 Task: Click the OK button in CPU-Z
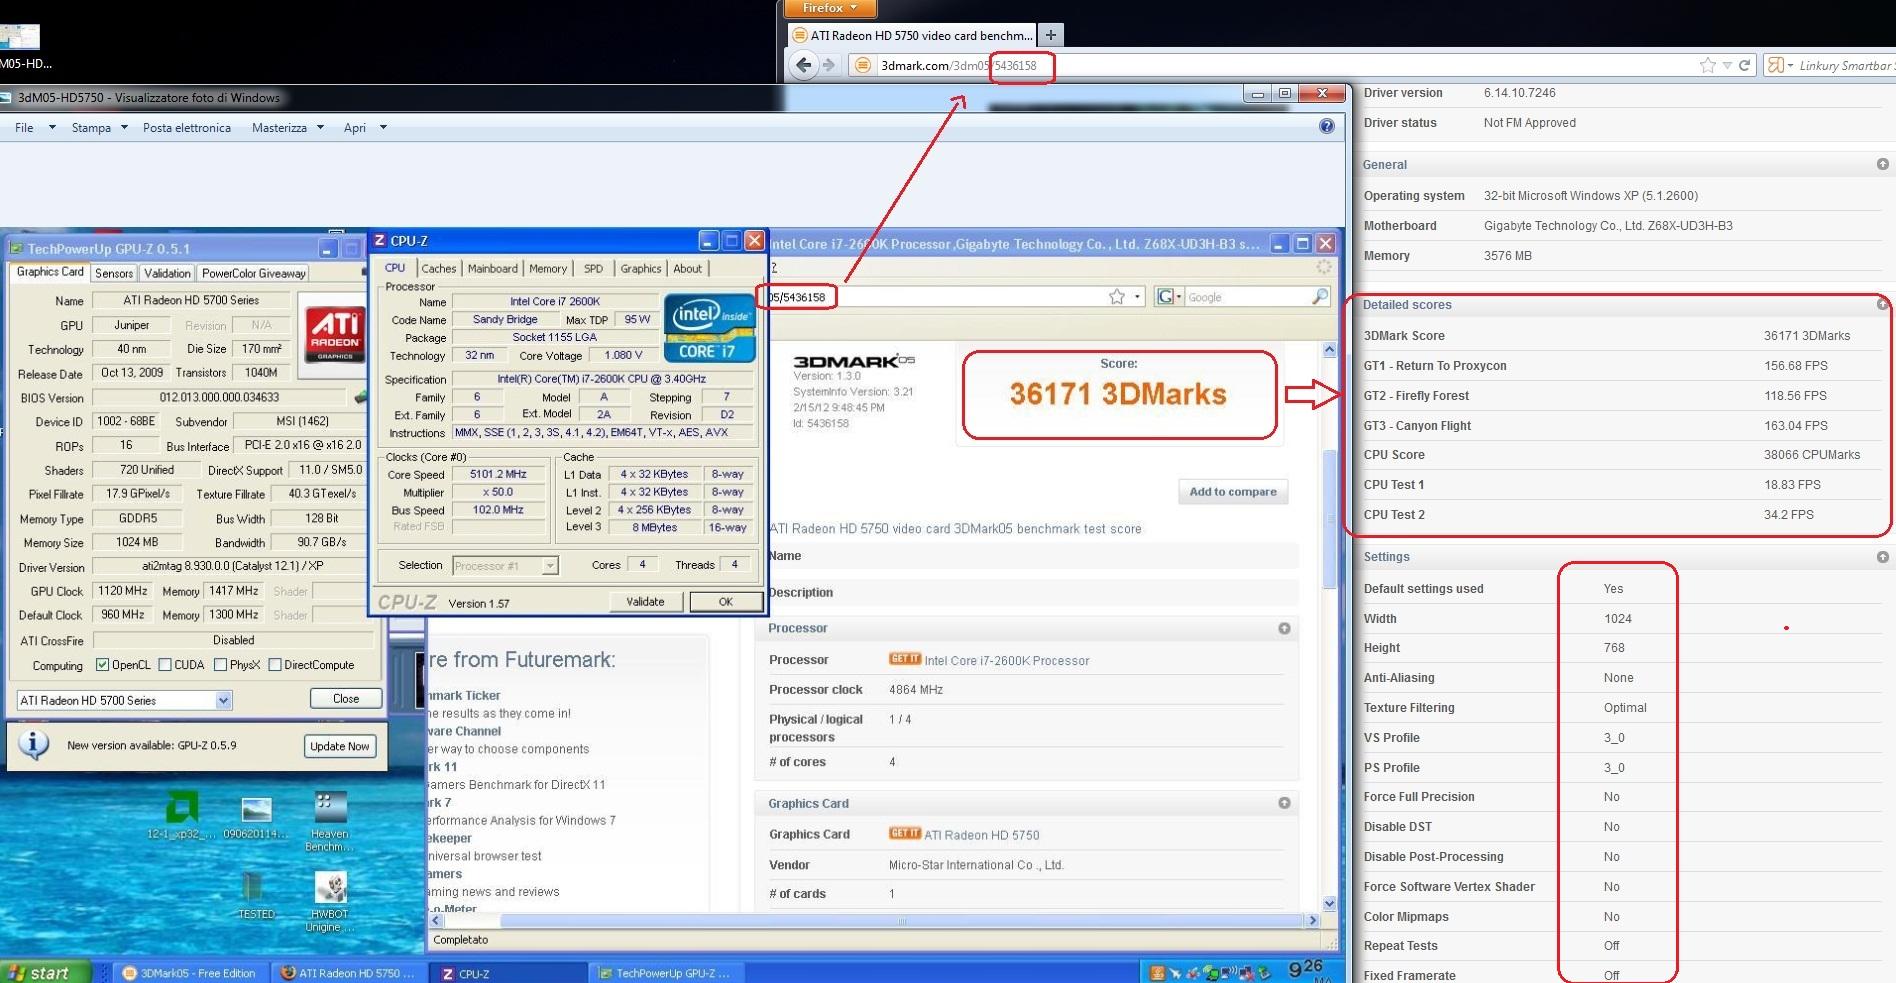coord(726,601)
